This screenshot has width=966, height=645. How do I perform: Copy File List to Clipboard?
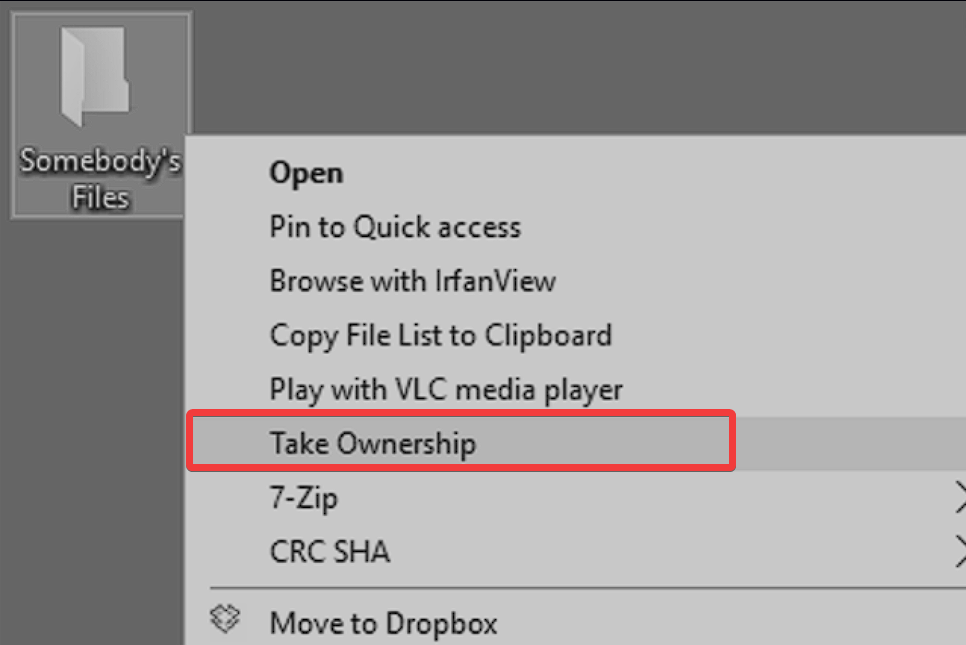point(440,335)
